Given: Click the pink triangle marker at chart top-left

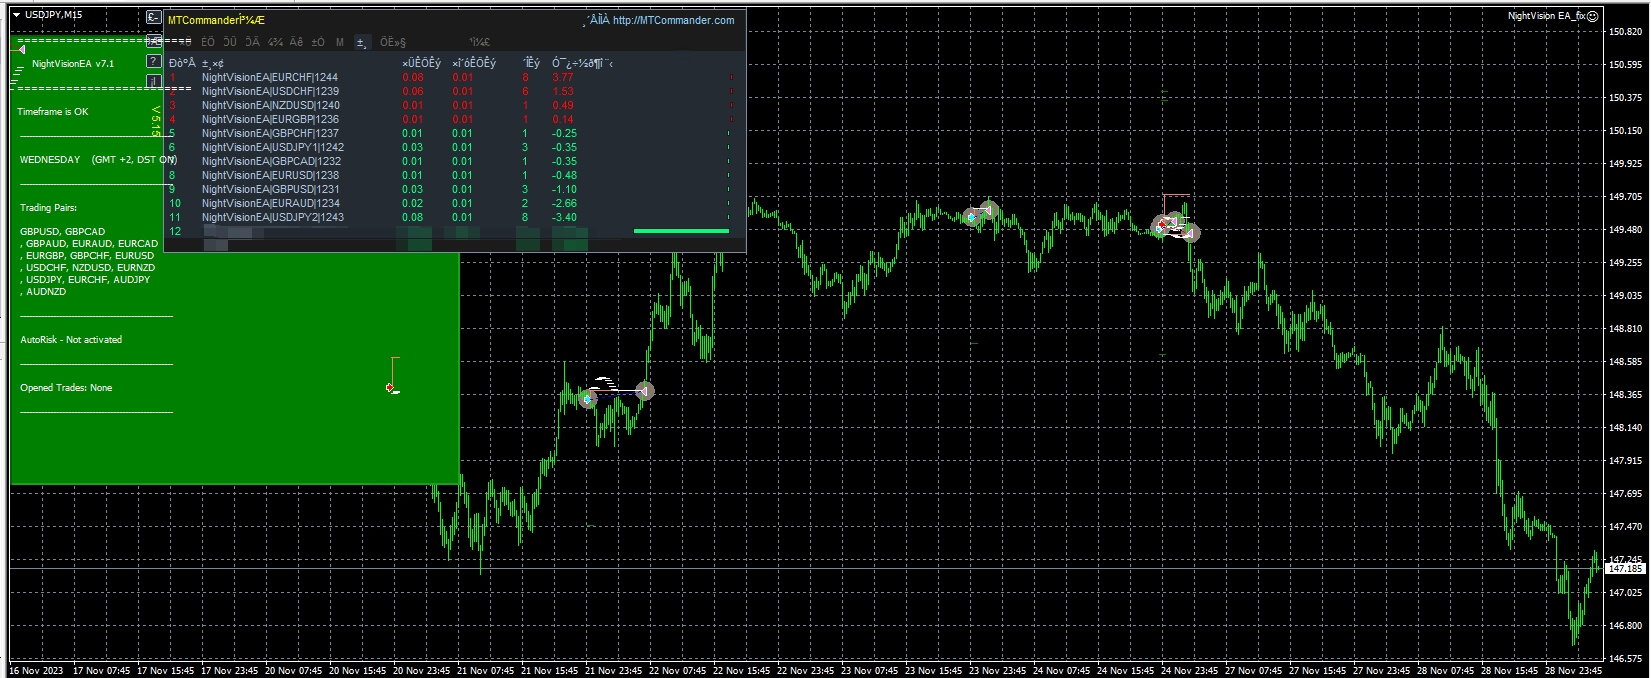Looking at the screenshot, I should [20, 49].
